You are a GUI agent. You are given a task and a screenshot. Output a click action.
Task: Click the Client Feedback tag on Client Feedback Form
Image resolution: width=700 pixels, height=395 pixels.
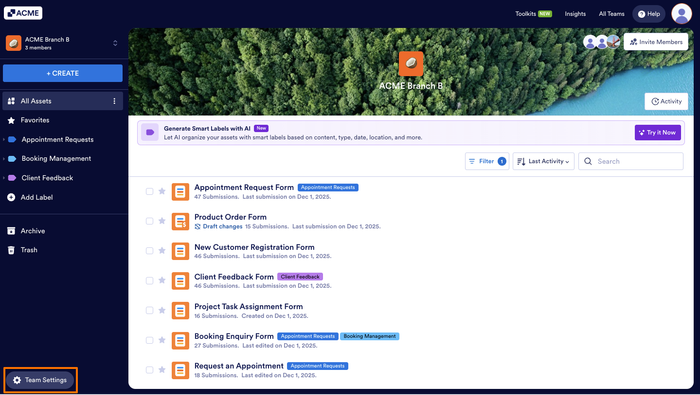(300, 277)
